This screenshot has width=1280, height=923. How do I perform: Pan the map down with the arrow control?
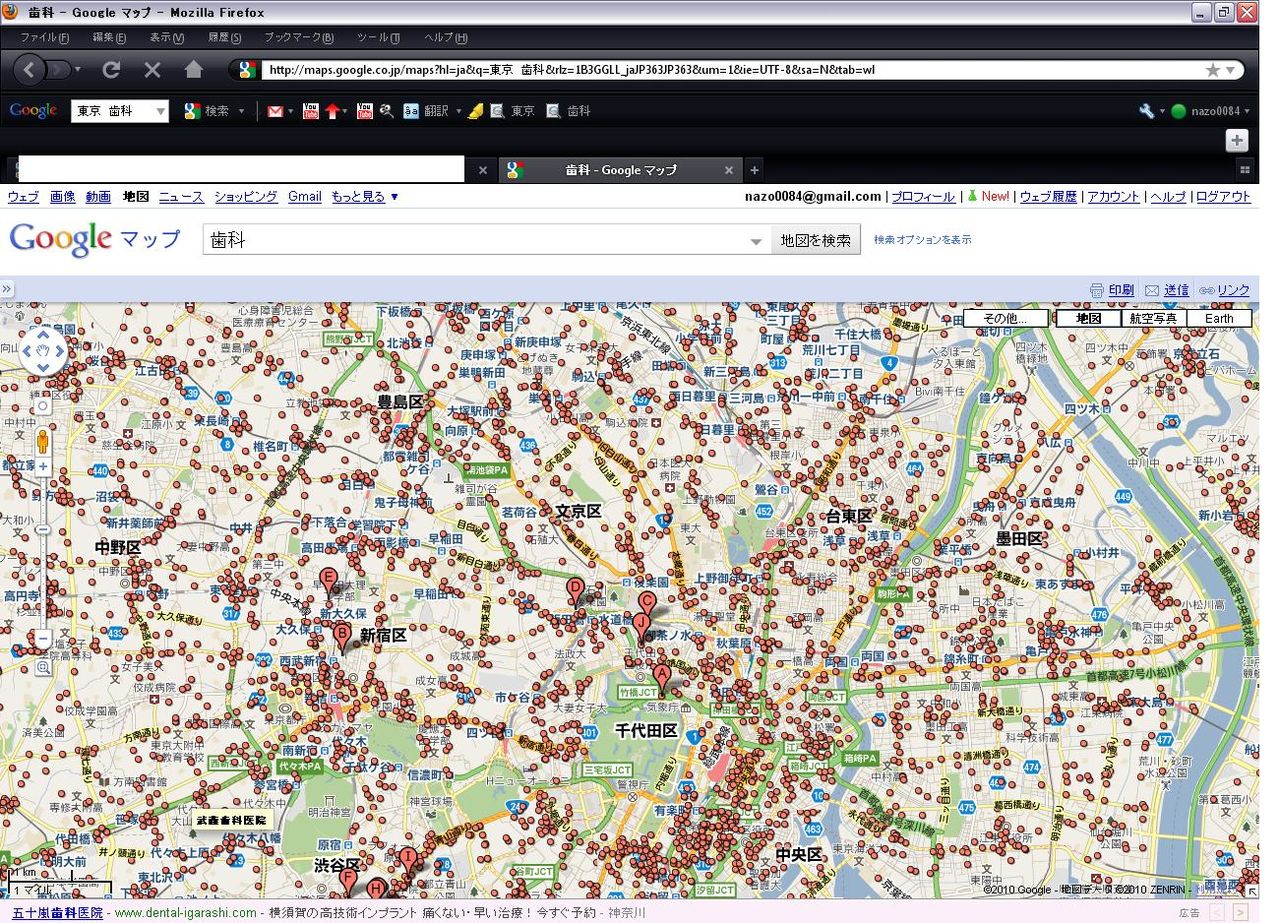pyautogui.click(x=43, y=368)
